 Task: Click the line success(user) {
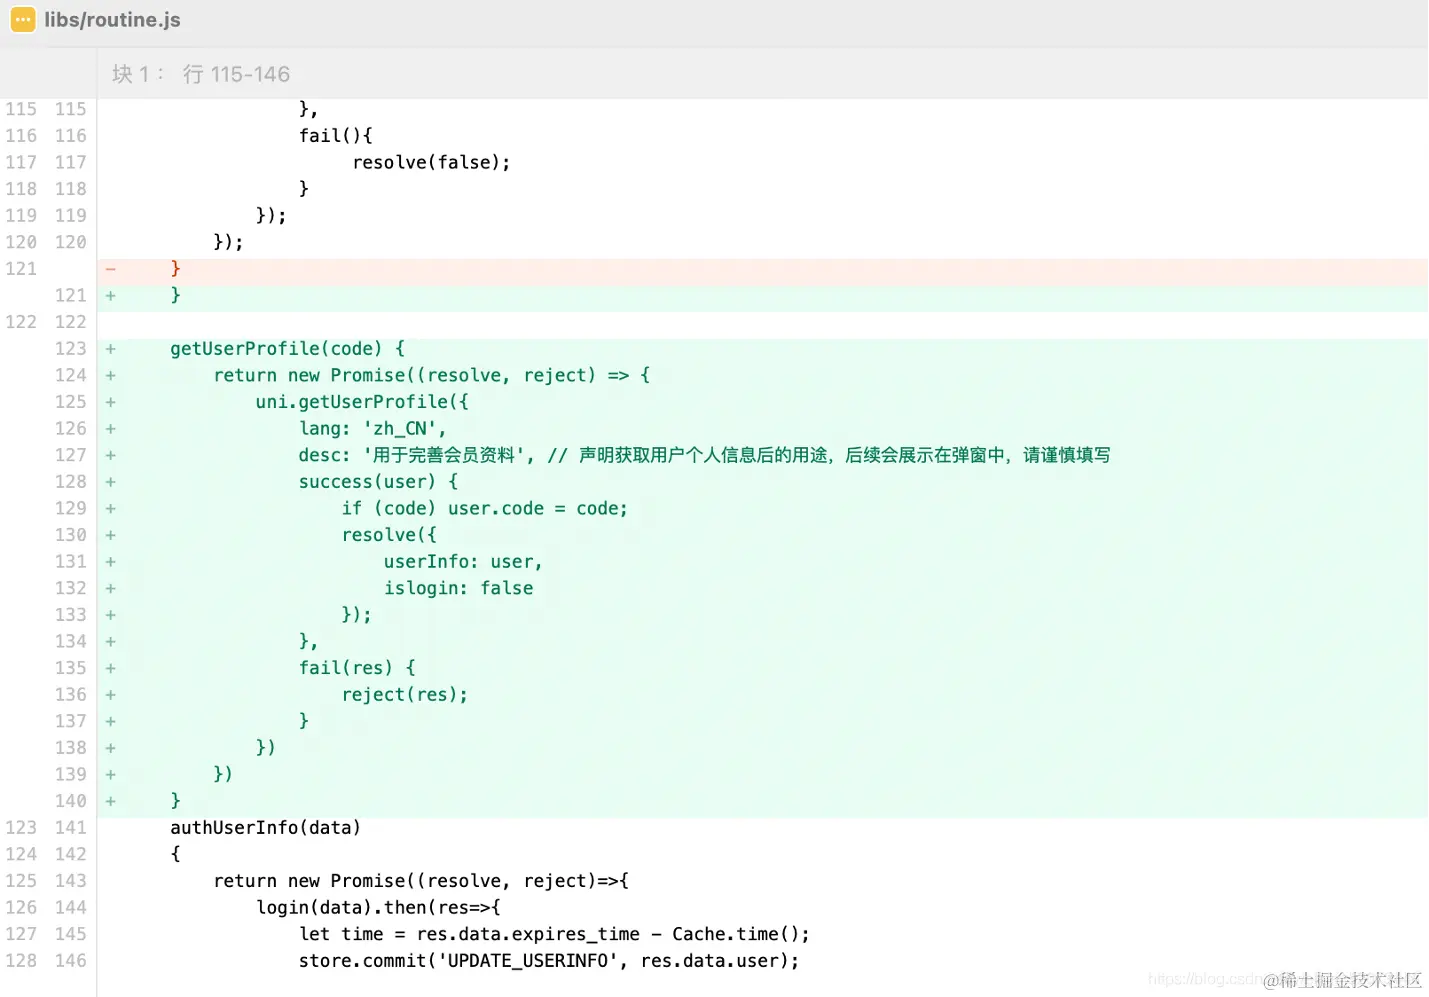pos(378,481)
